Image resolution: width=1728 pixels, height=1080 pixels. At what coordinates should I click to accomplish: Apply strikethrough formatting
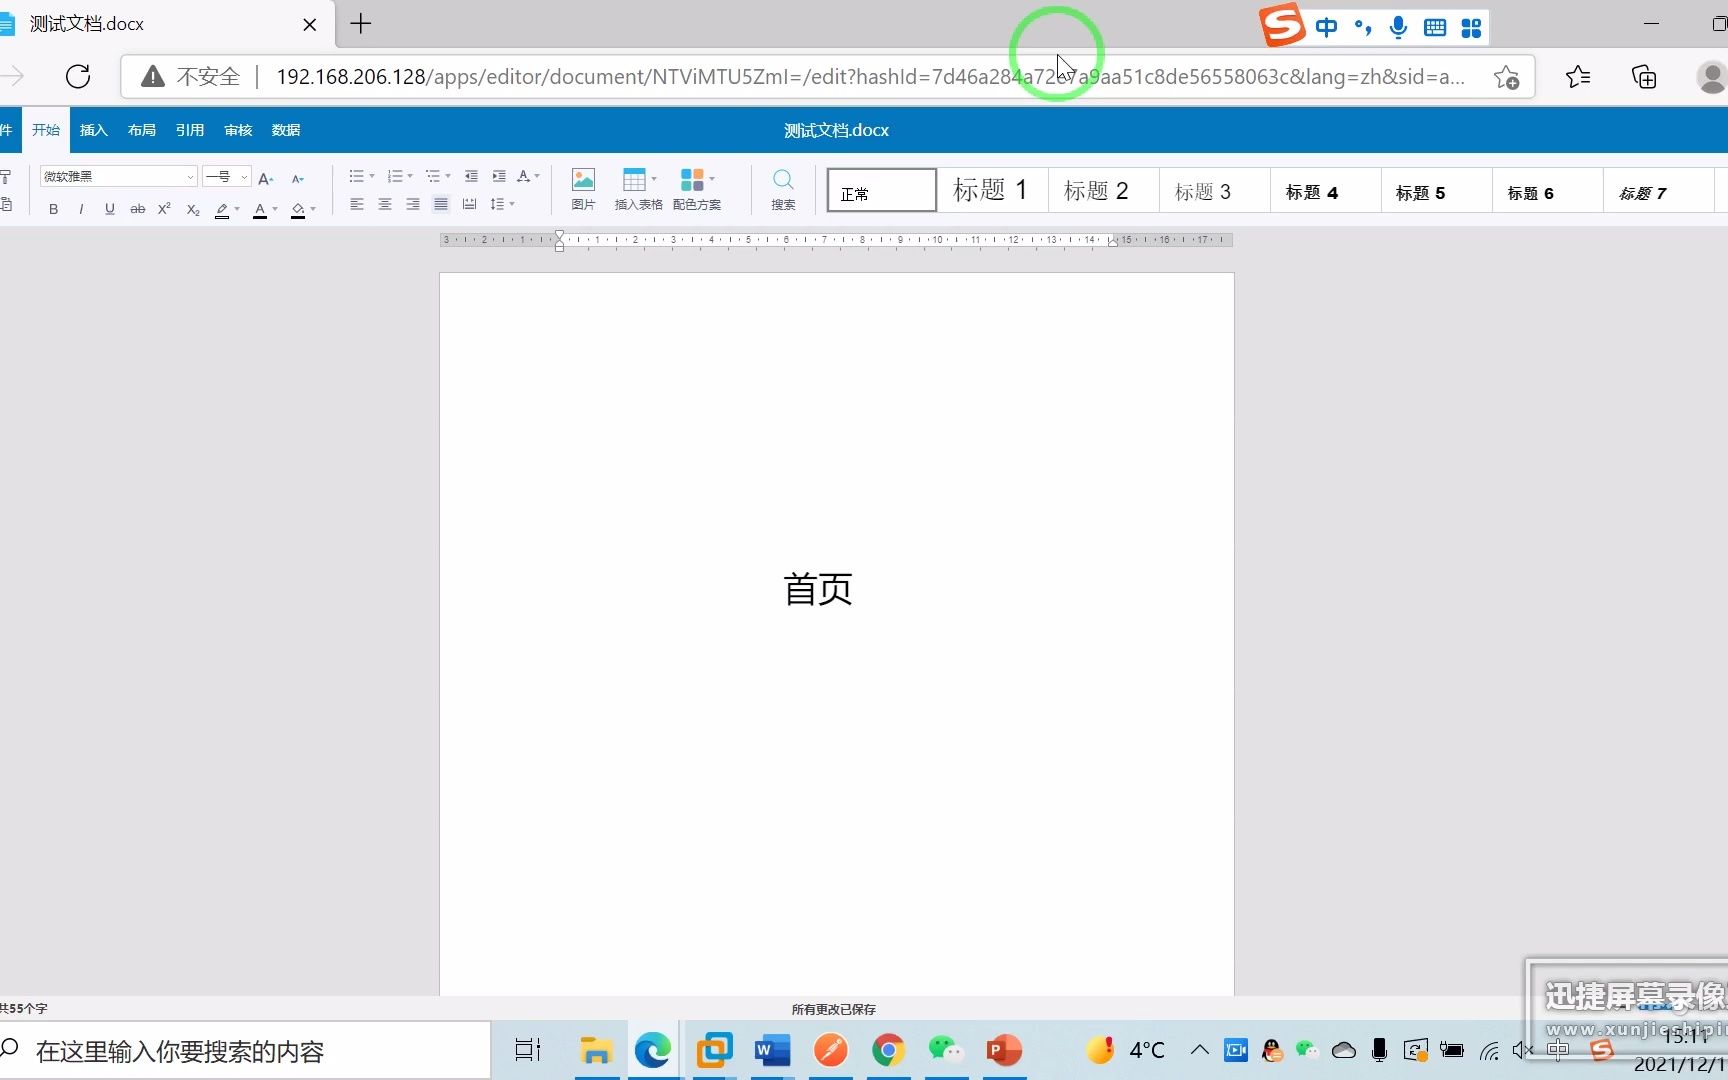(137, 209)
